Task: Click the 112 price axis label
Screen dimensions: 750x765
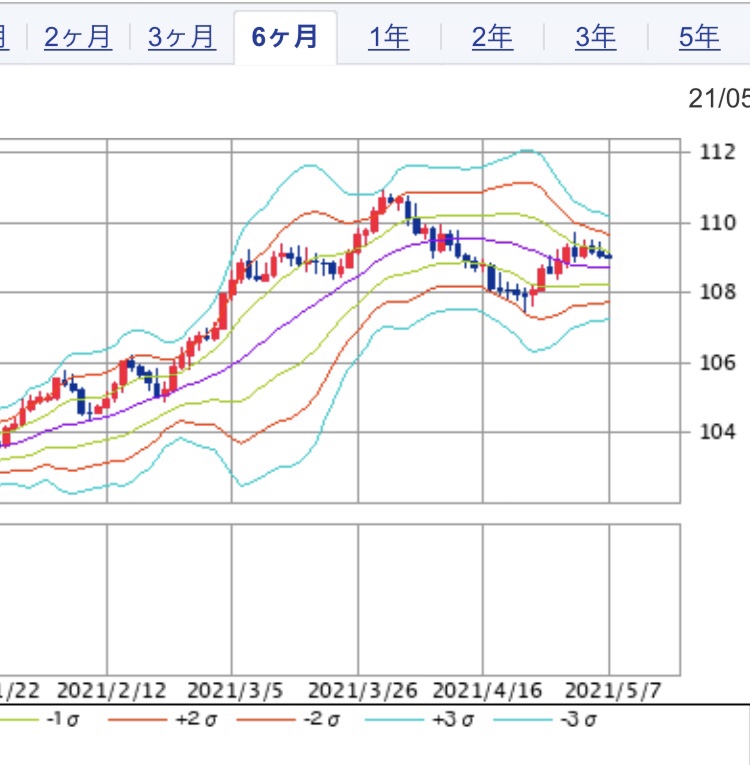Action: pyautogui.click(x=717, y=153)
